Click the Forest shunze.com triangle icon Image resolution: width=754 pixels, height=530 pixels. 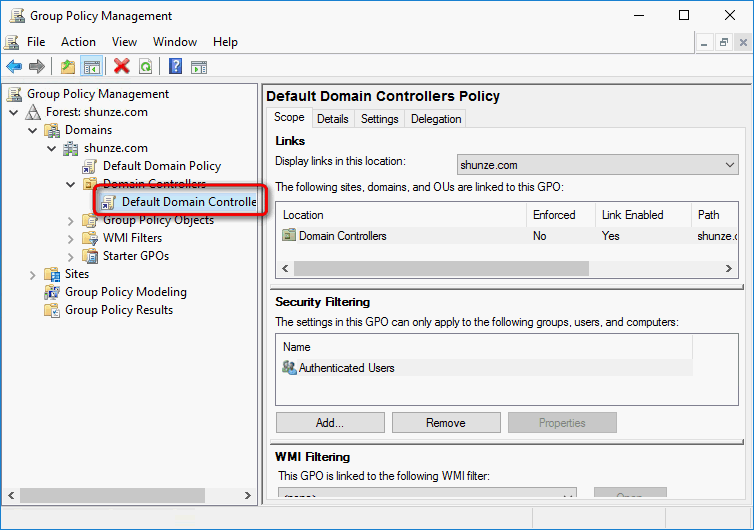(x=33, y=112)
